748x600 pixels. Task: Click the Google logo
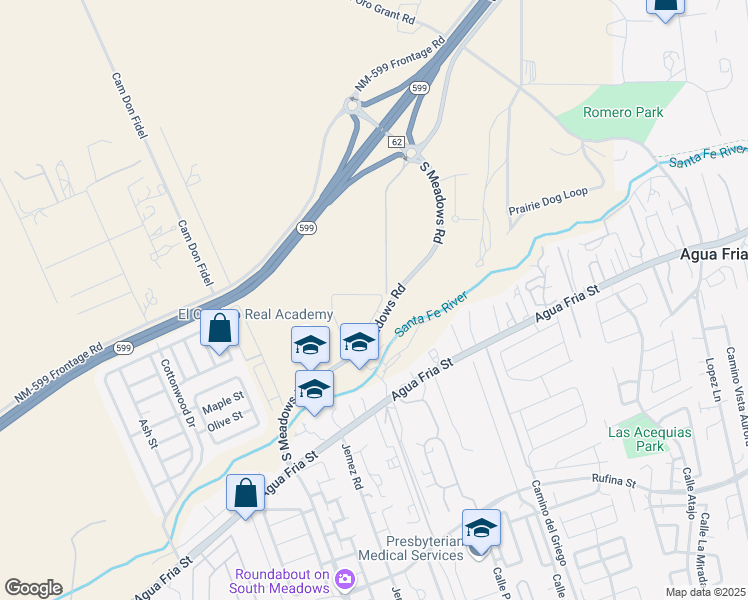pyautogui.click(x=33, y=588)
